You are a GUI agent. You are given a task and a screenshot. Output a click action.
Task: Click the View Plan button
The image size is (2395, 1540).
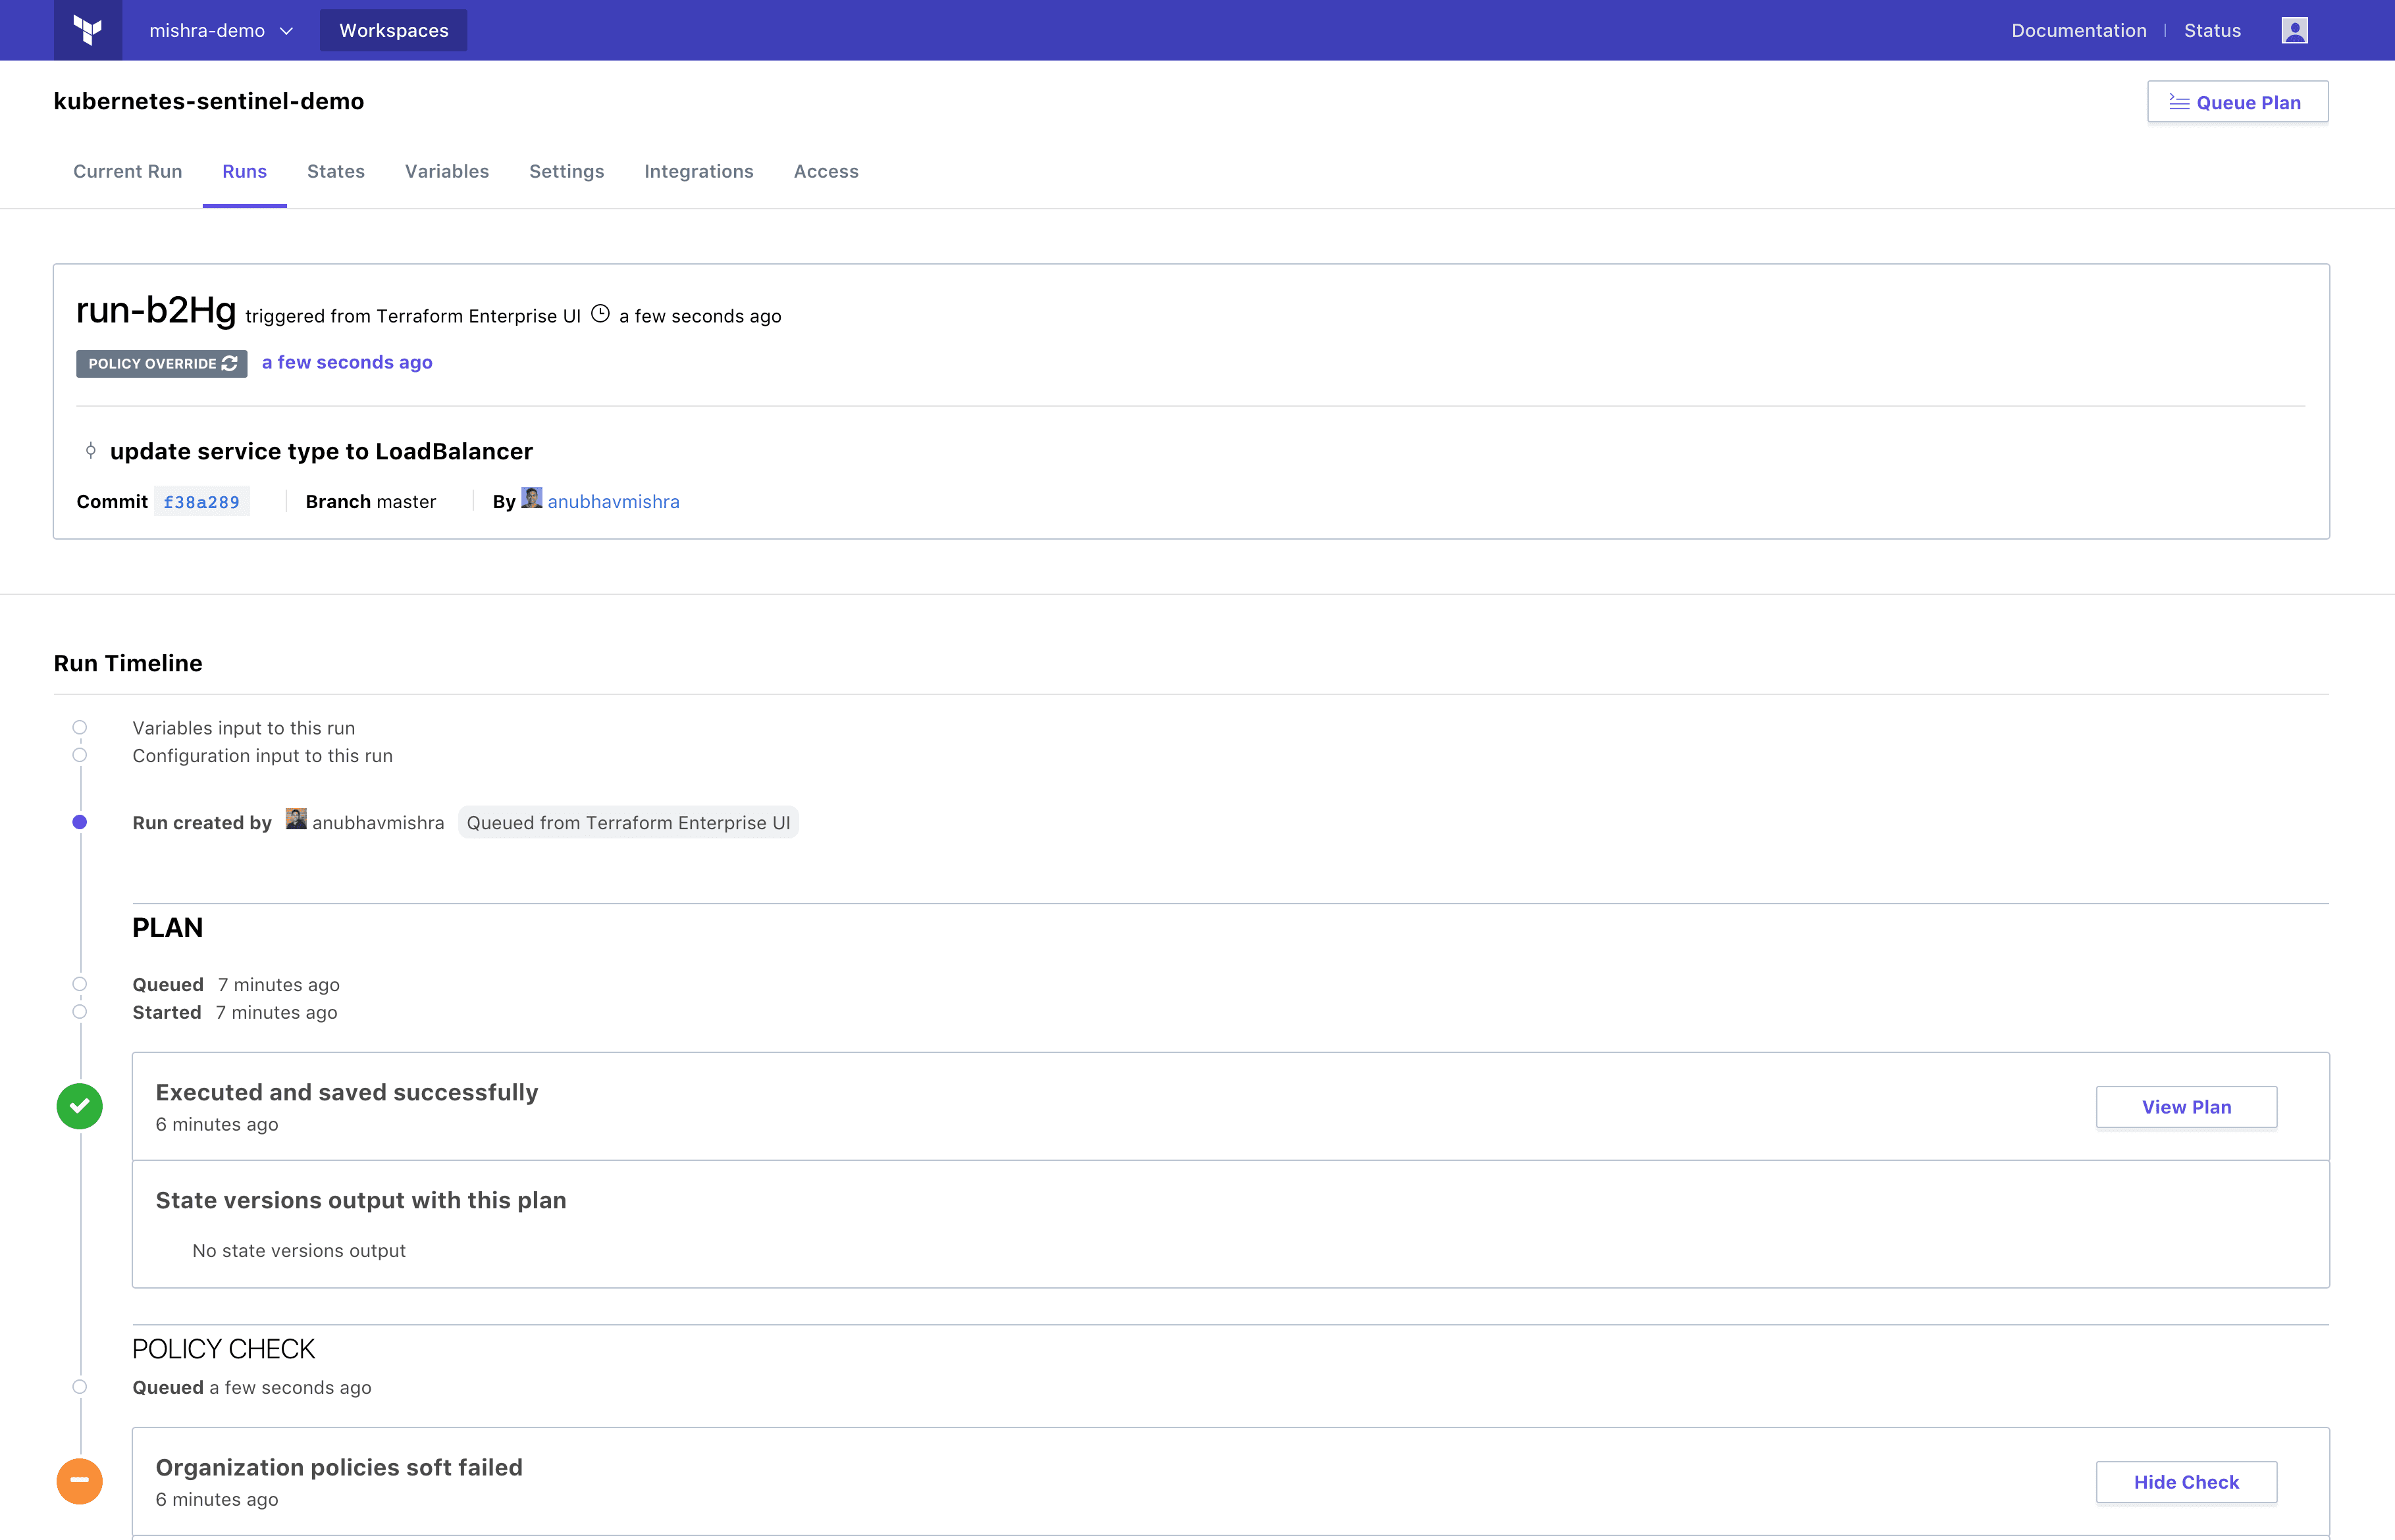coord(2186,1107)
